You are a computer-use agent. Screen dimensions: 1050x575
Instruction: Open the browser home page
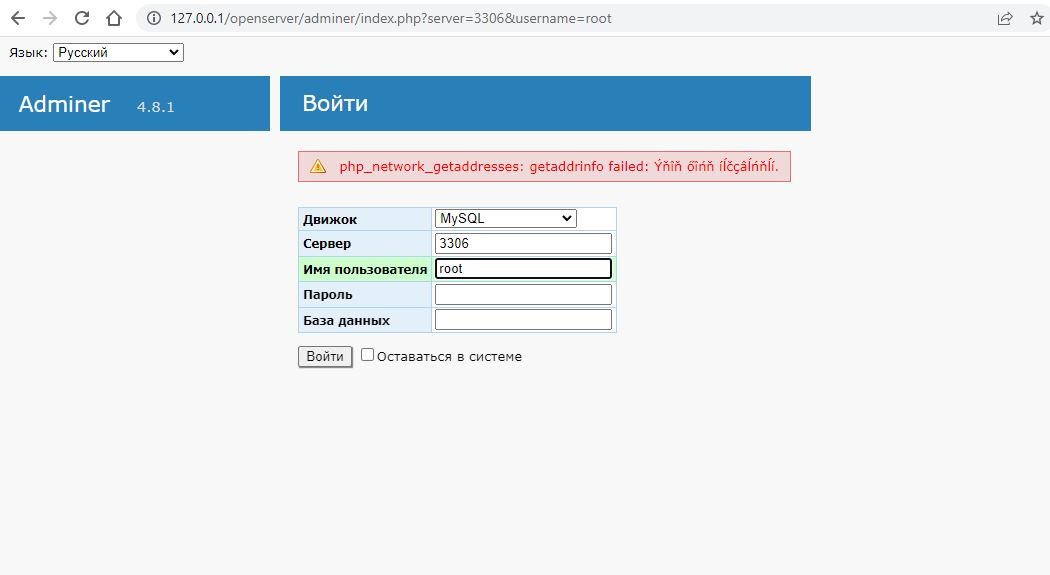[114, 19]
